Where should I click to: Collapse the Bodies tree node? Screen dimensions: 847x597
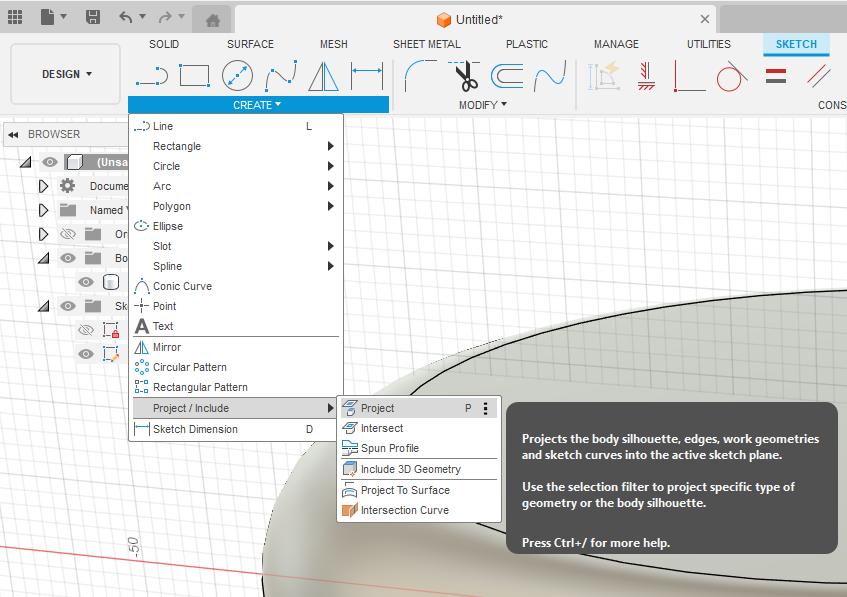44,258
